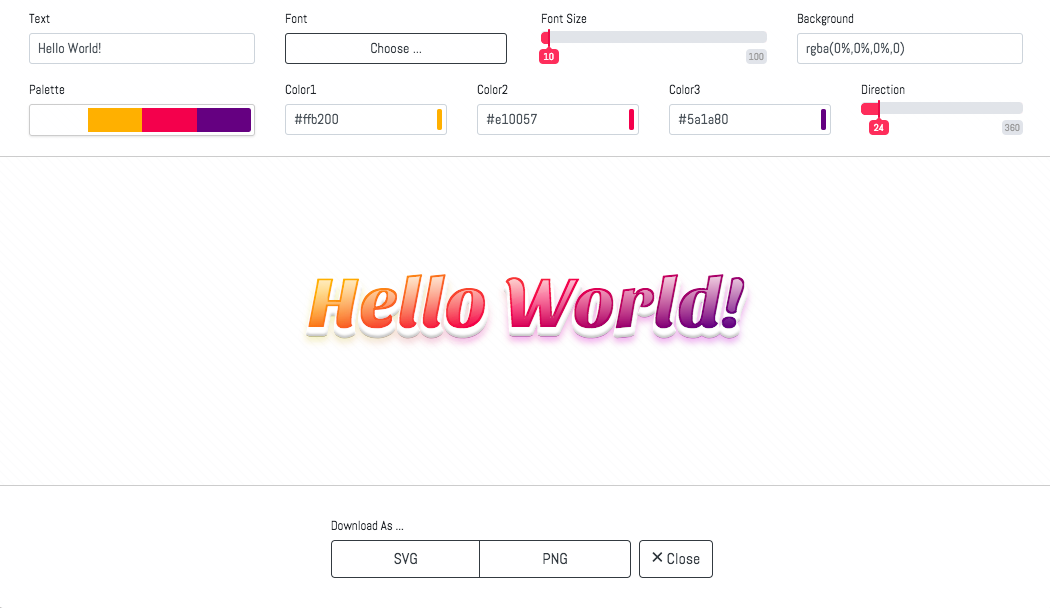The width and height of the screenshot is (1050, 608).
Task: Click the Color2 pink swatch strip
Action: 633,119
